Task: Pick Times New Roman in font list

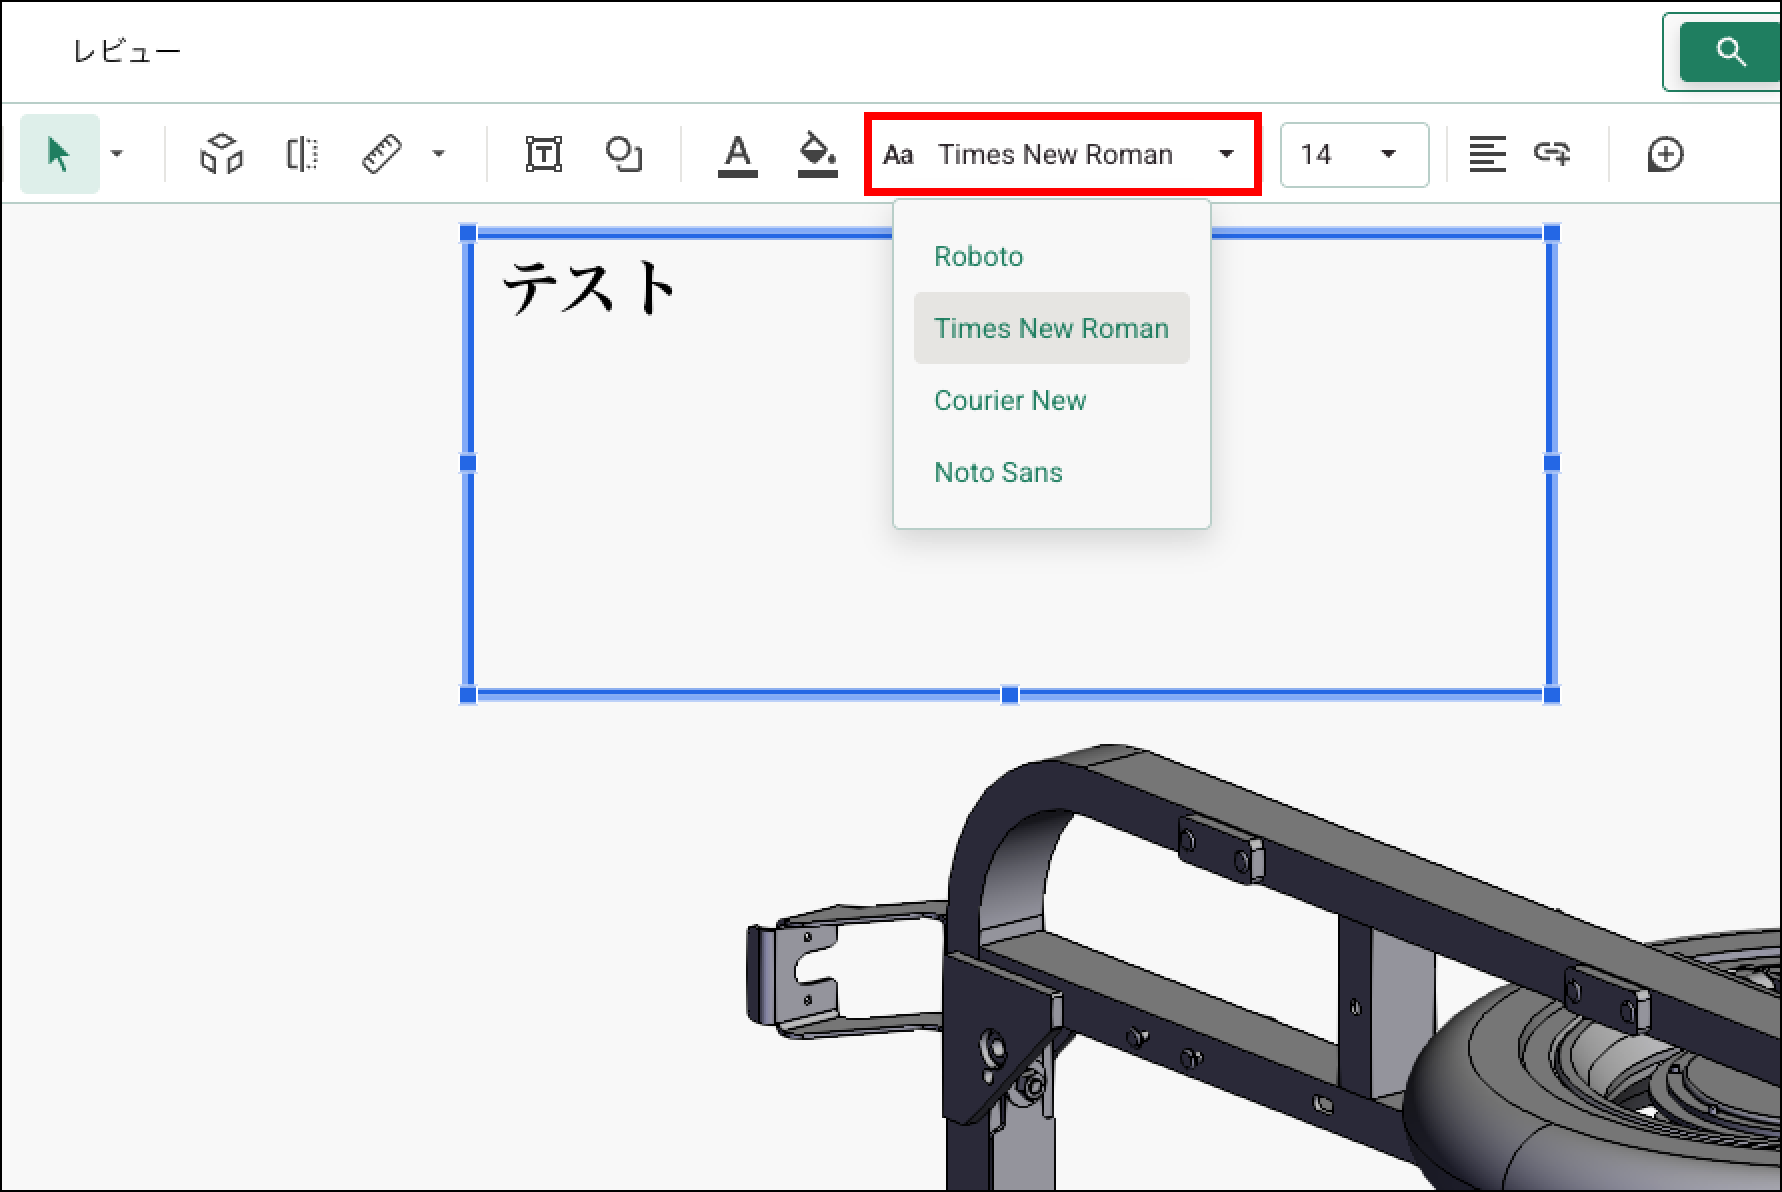Action: 1050,328
